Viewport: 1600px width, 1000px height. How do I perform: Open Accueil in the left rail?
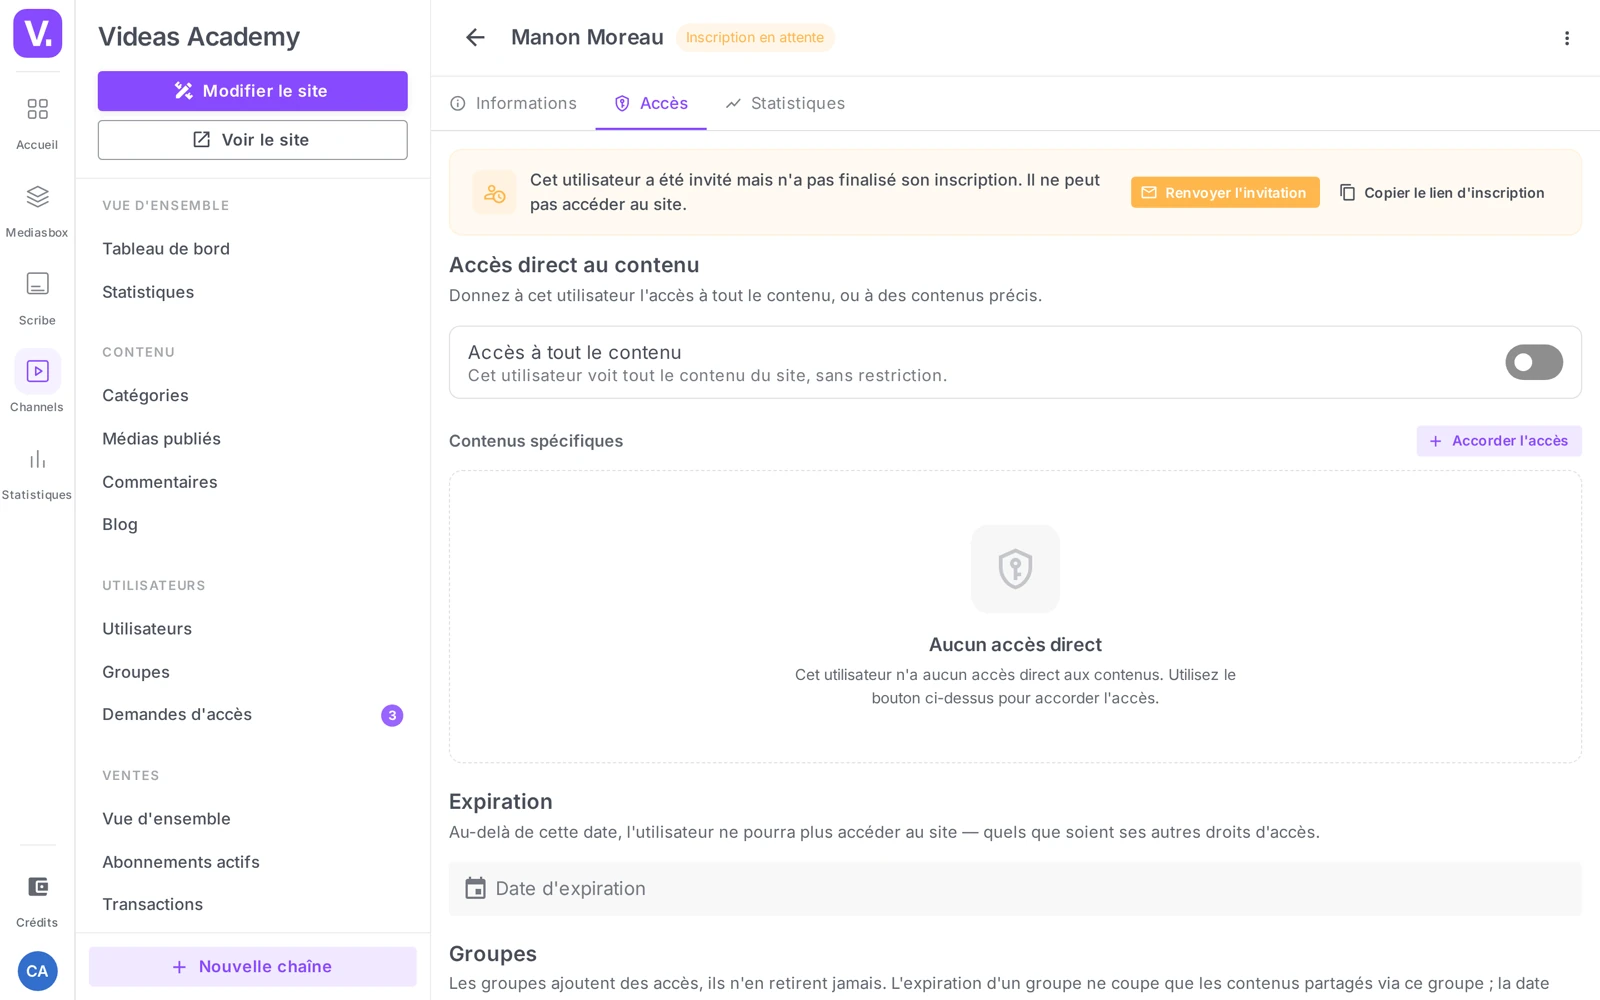point(37,122)
